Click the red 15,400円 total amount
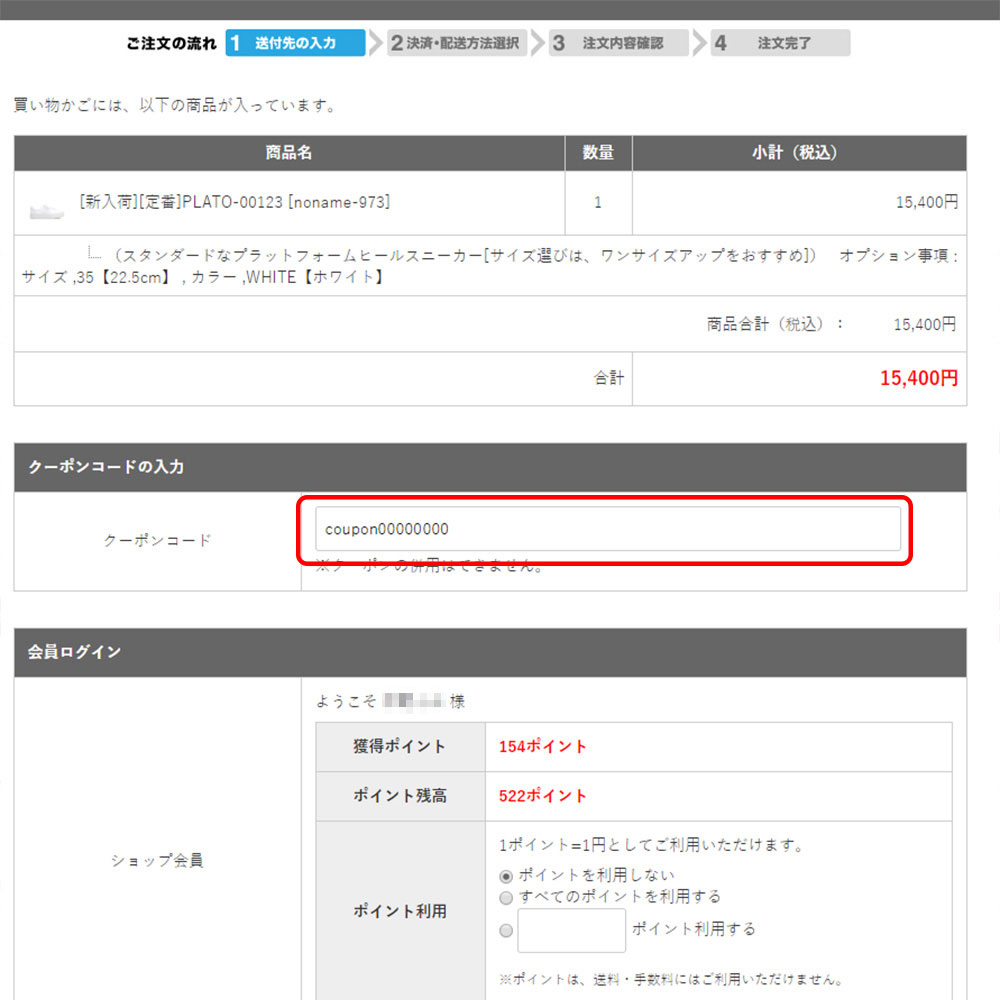 pyautogui.click(x=918, y=378)
